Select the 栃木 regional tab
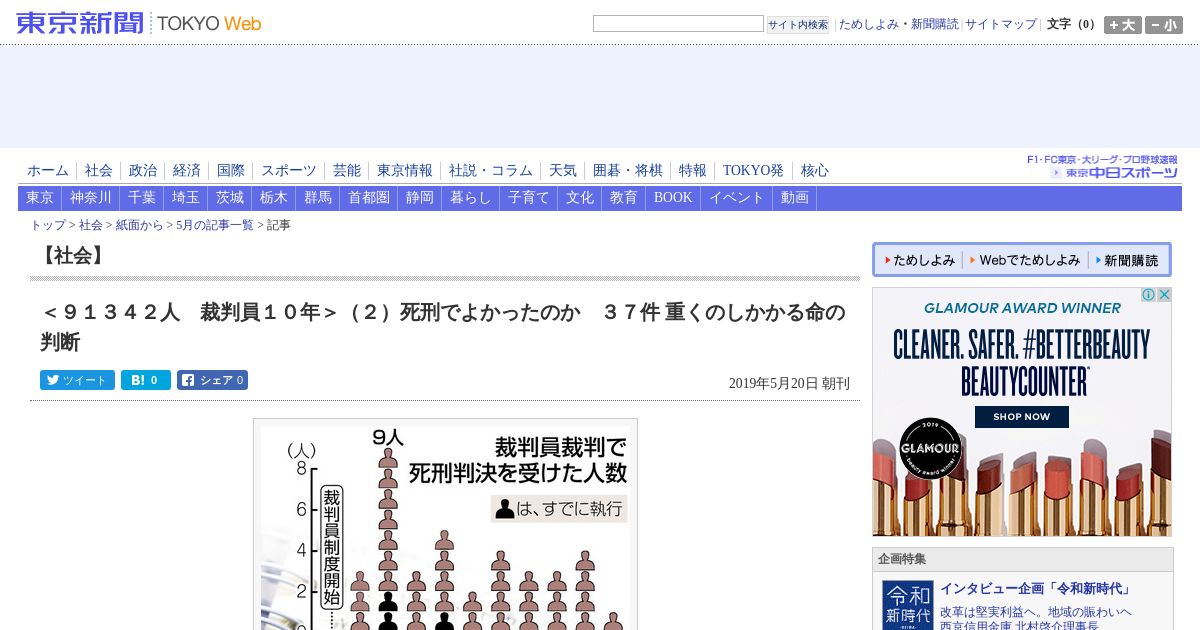Screen dimensions: 1200x630 [274, 198]
